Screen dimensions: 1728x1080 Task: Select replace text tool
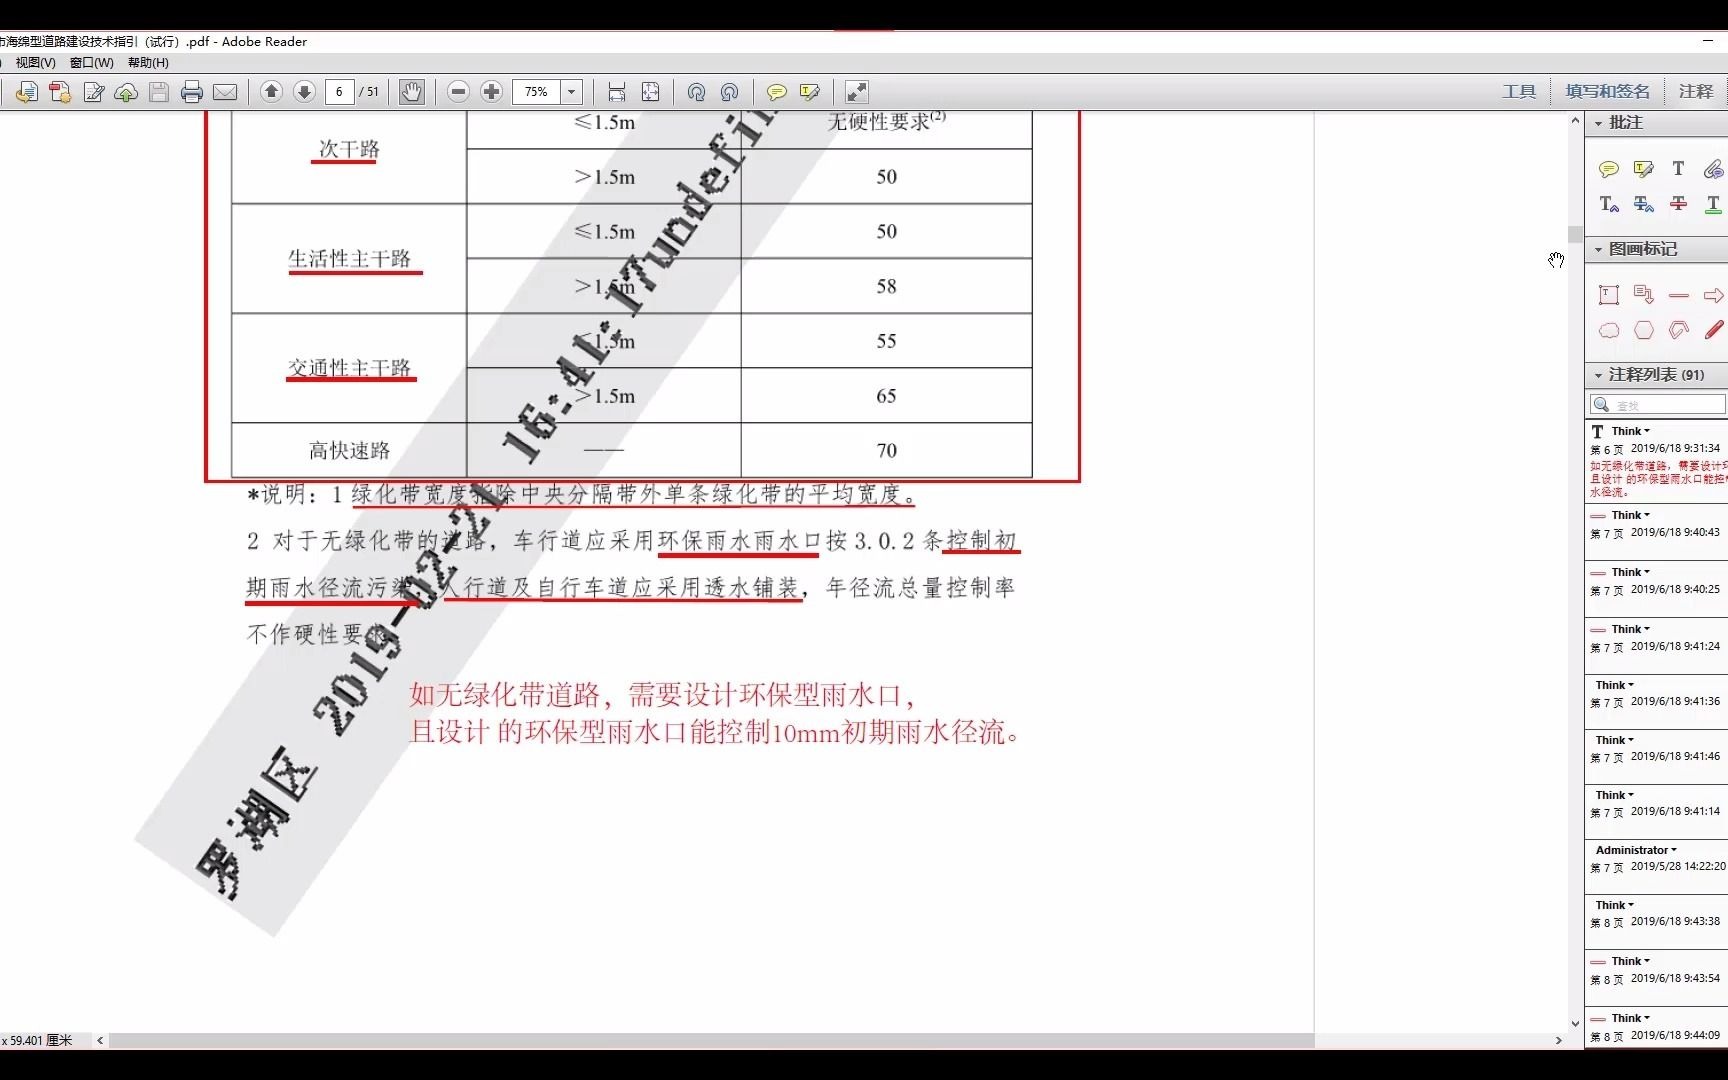1643,204
